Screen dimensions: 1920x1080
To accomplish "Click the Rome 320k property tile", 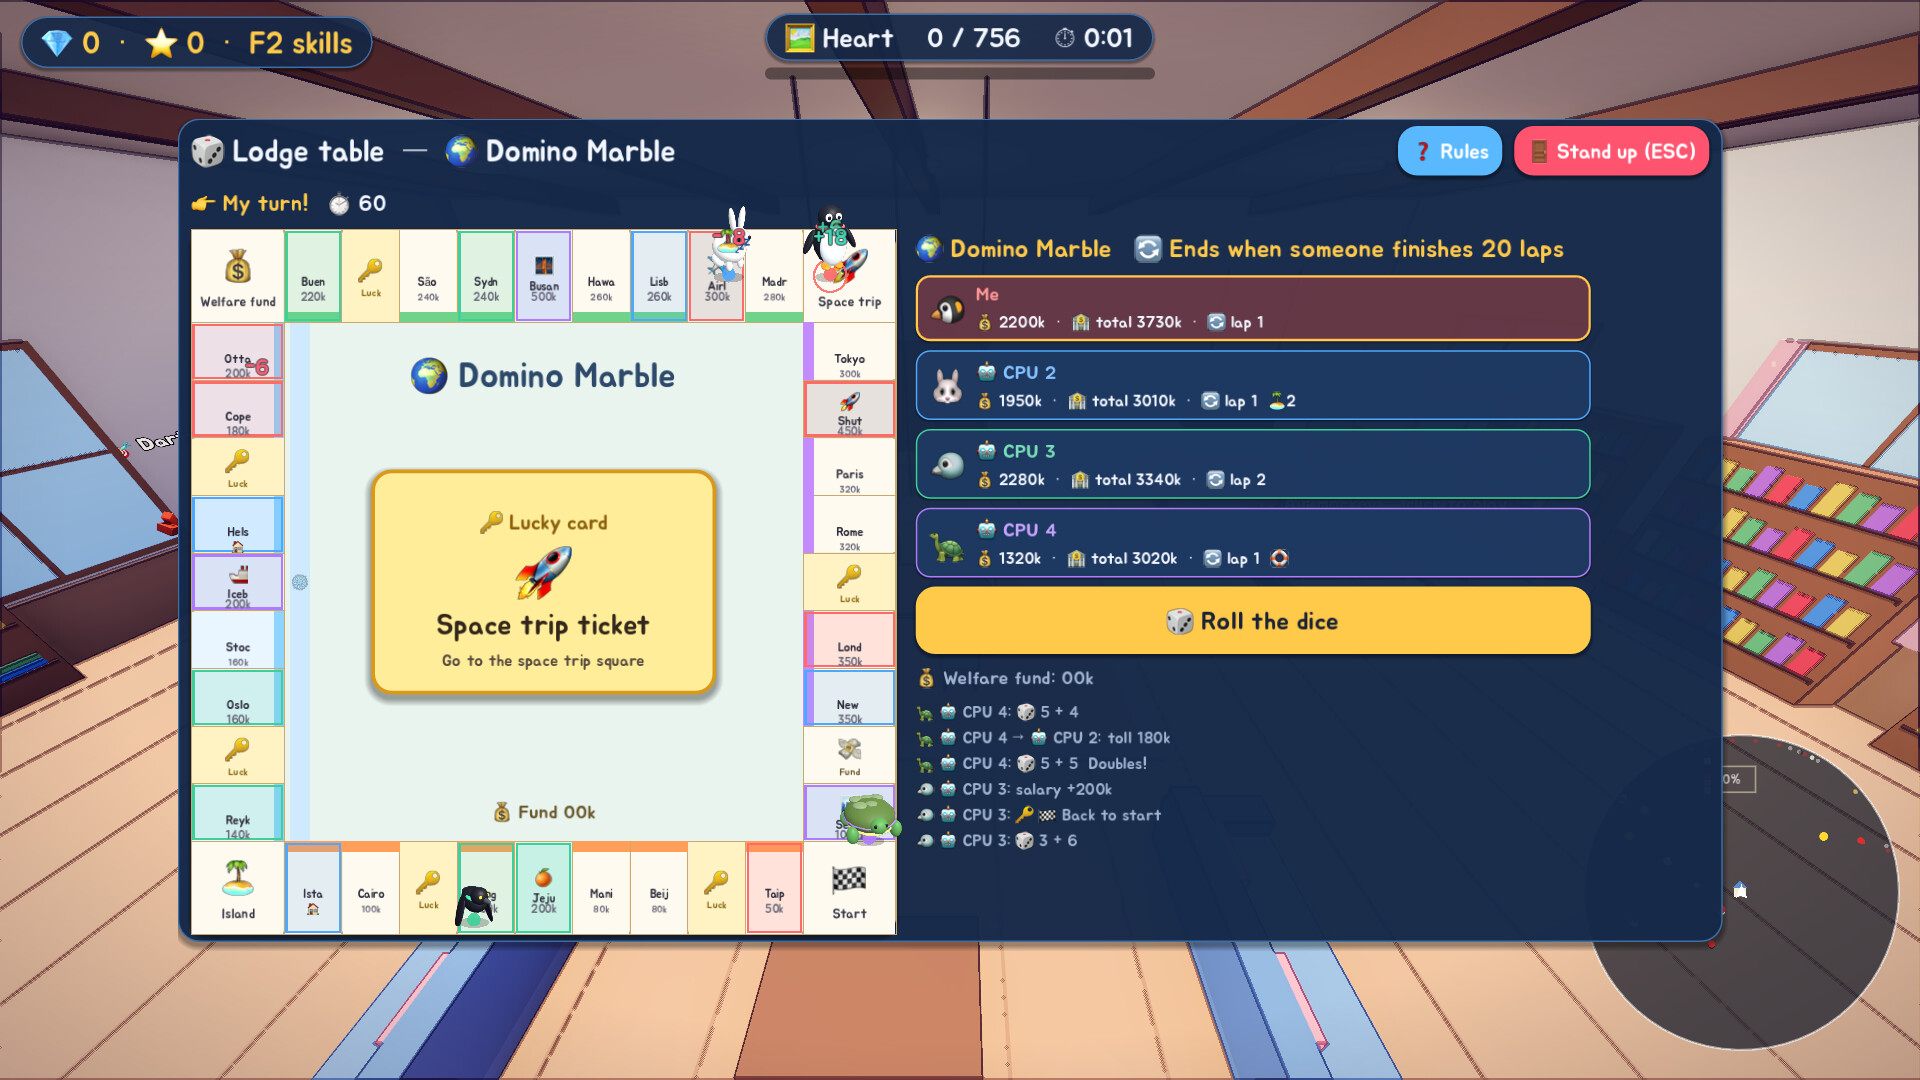I will coord(849,524).
